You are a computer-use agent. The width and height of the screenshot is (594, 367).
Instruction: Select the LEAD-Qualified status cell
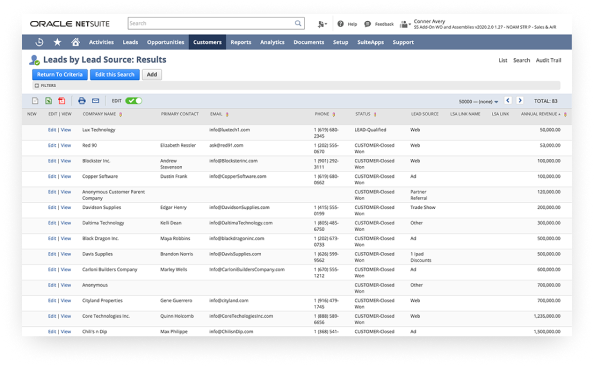[x=370, y=130]
